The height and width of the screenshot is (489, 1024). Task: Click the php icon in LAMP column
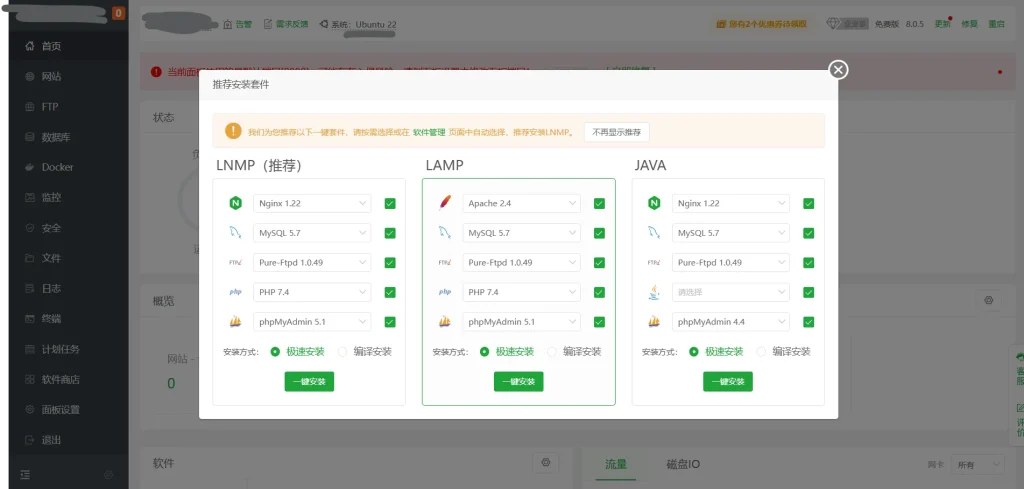point(445,292)
